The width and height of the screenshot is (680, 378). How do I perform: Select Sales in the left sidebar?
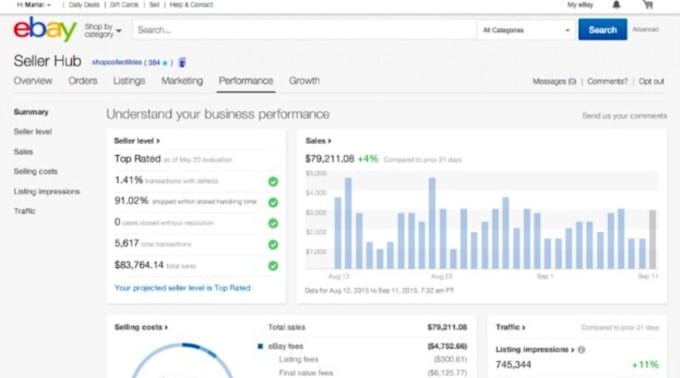click(23, 152)
